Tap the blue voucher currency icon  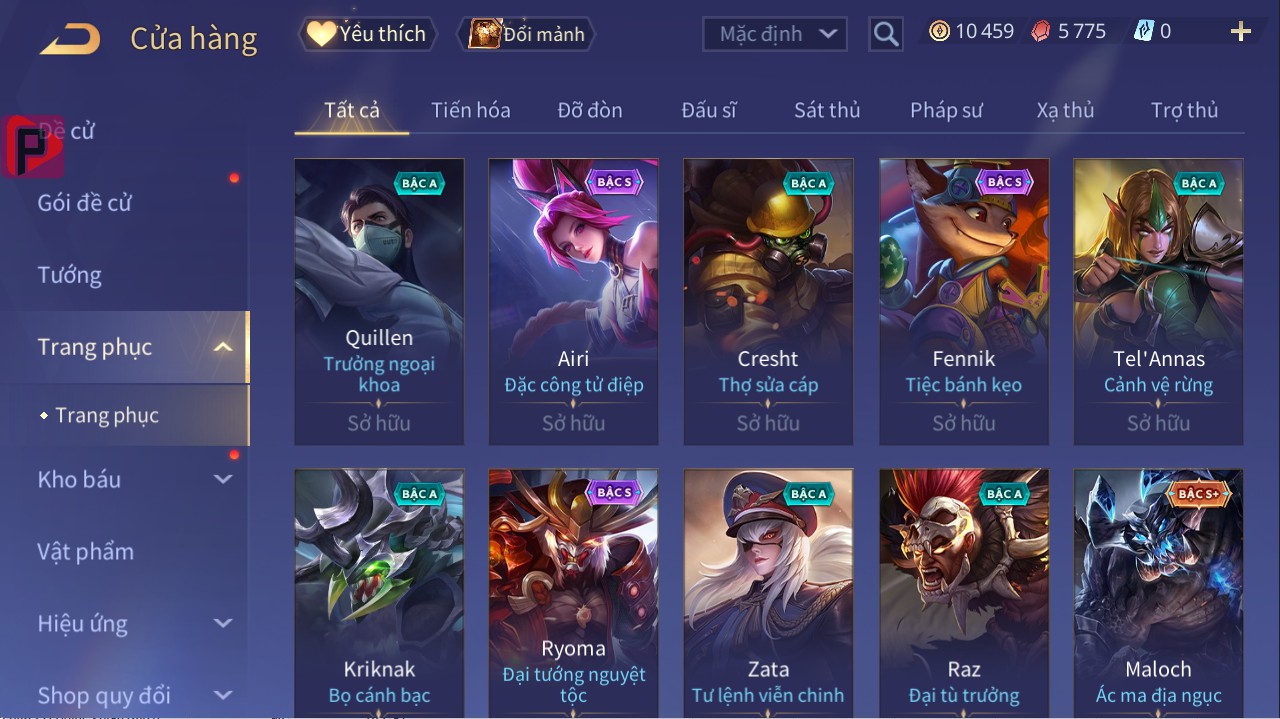click(1143, 31)
